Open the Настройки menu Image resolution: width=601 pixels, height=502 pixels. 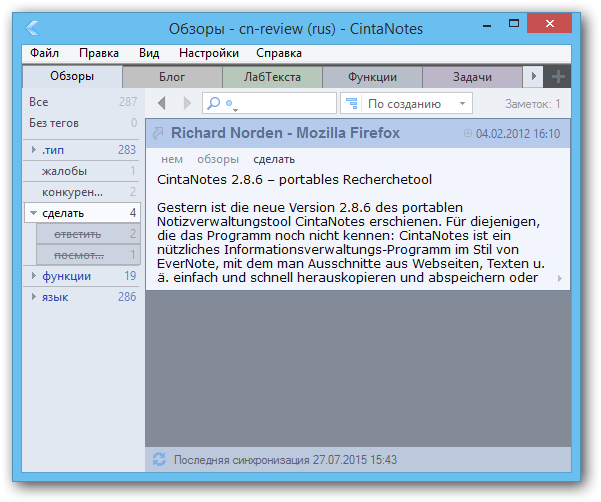[209, 53]
